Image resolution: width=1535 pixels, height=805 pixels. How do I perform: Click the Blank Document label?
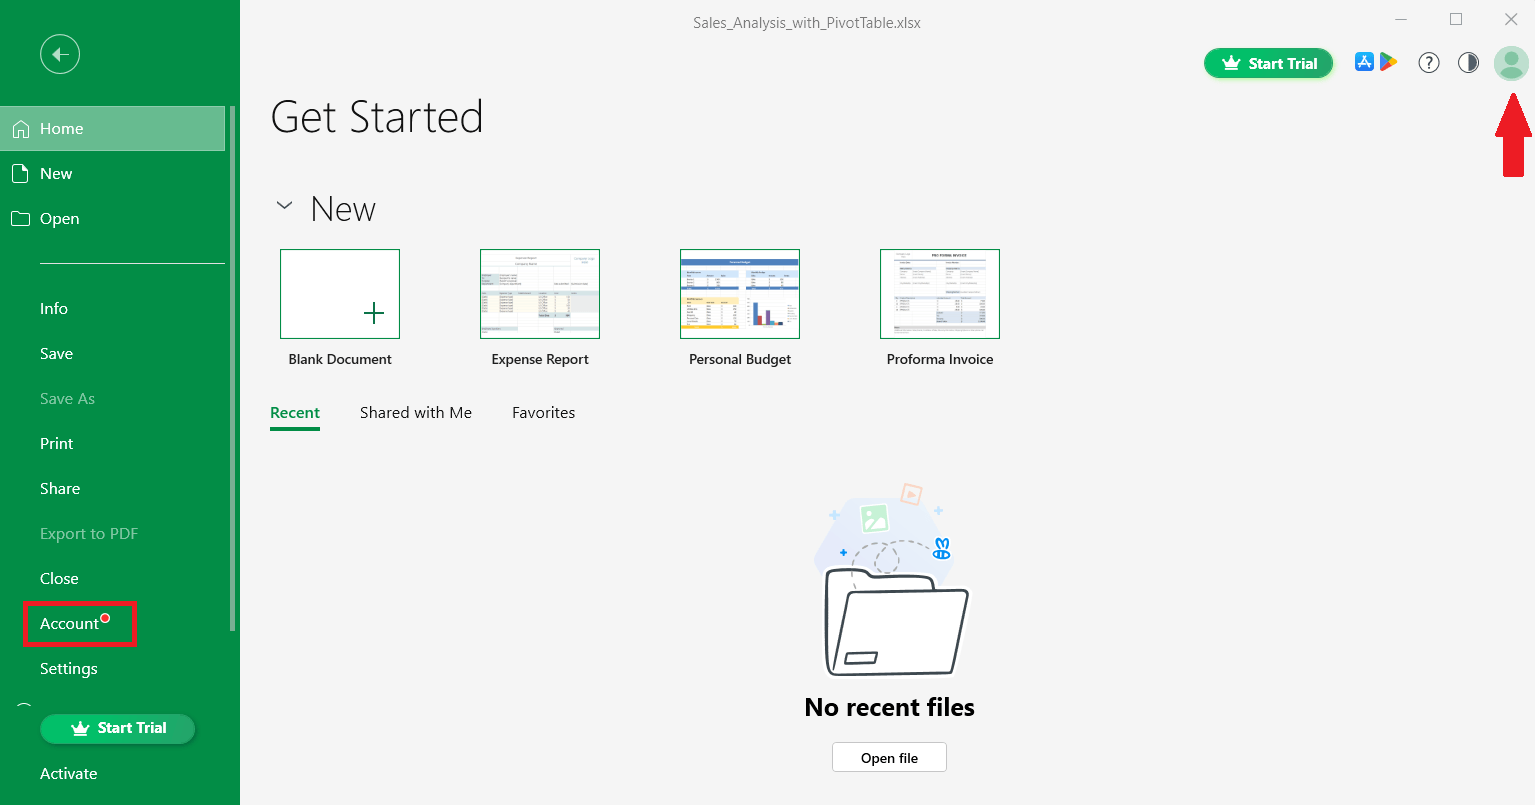[x=340, y=360]
